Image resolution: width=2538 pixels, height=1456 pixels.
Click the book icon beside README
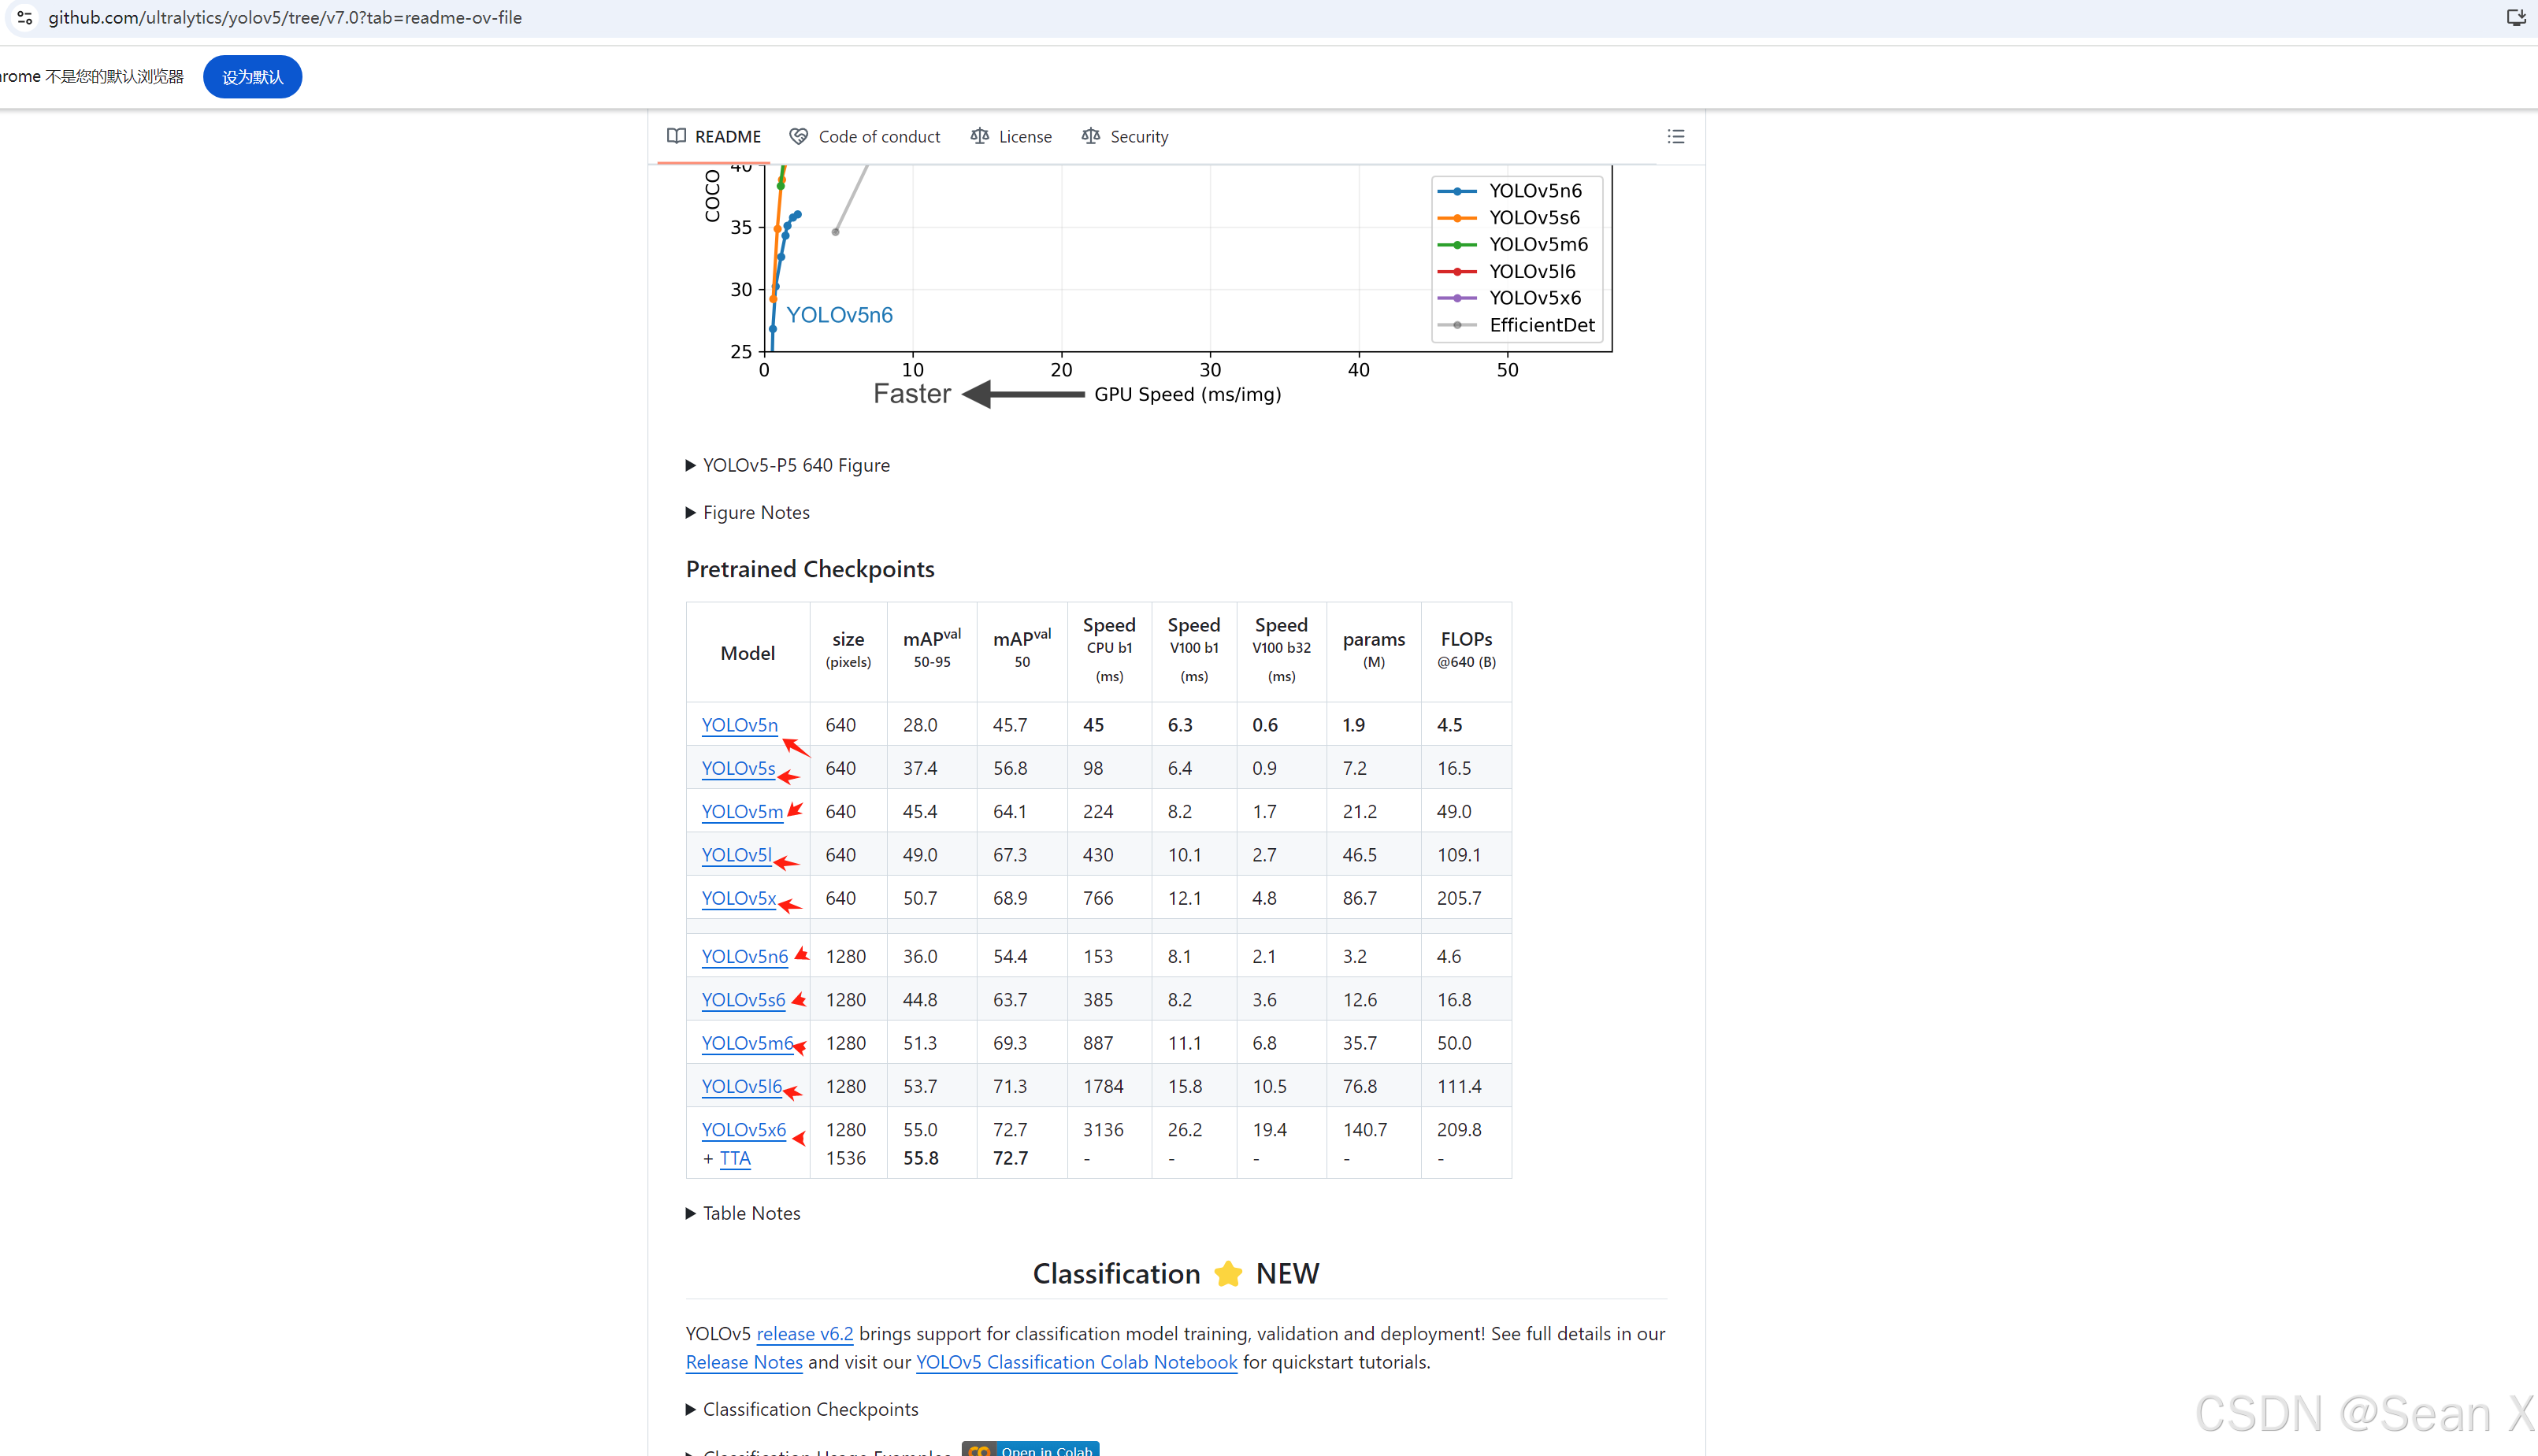click(x=677, y=136)
